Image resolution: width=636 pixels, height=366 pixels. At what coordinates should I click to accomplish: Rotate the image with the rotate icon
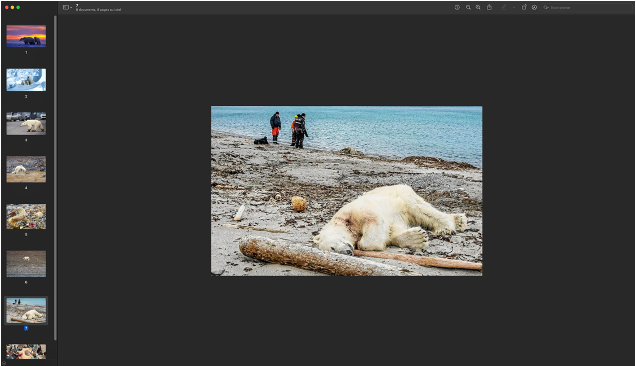click(524, 7)
